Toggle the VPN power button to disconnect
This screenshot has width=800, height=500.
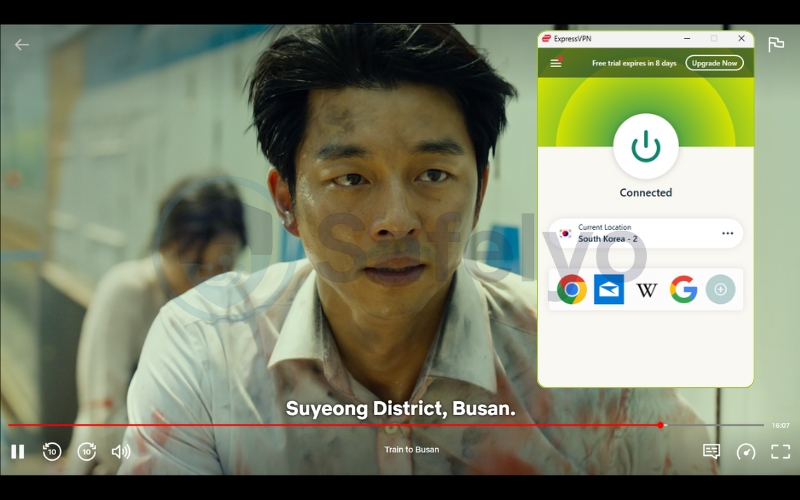pos(646,146)
